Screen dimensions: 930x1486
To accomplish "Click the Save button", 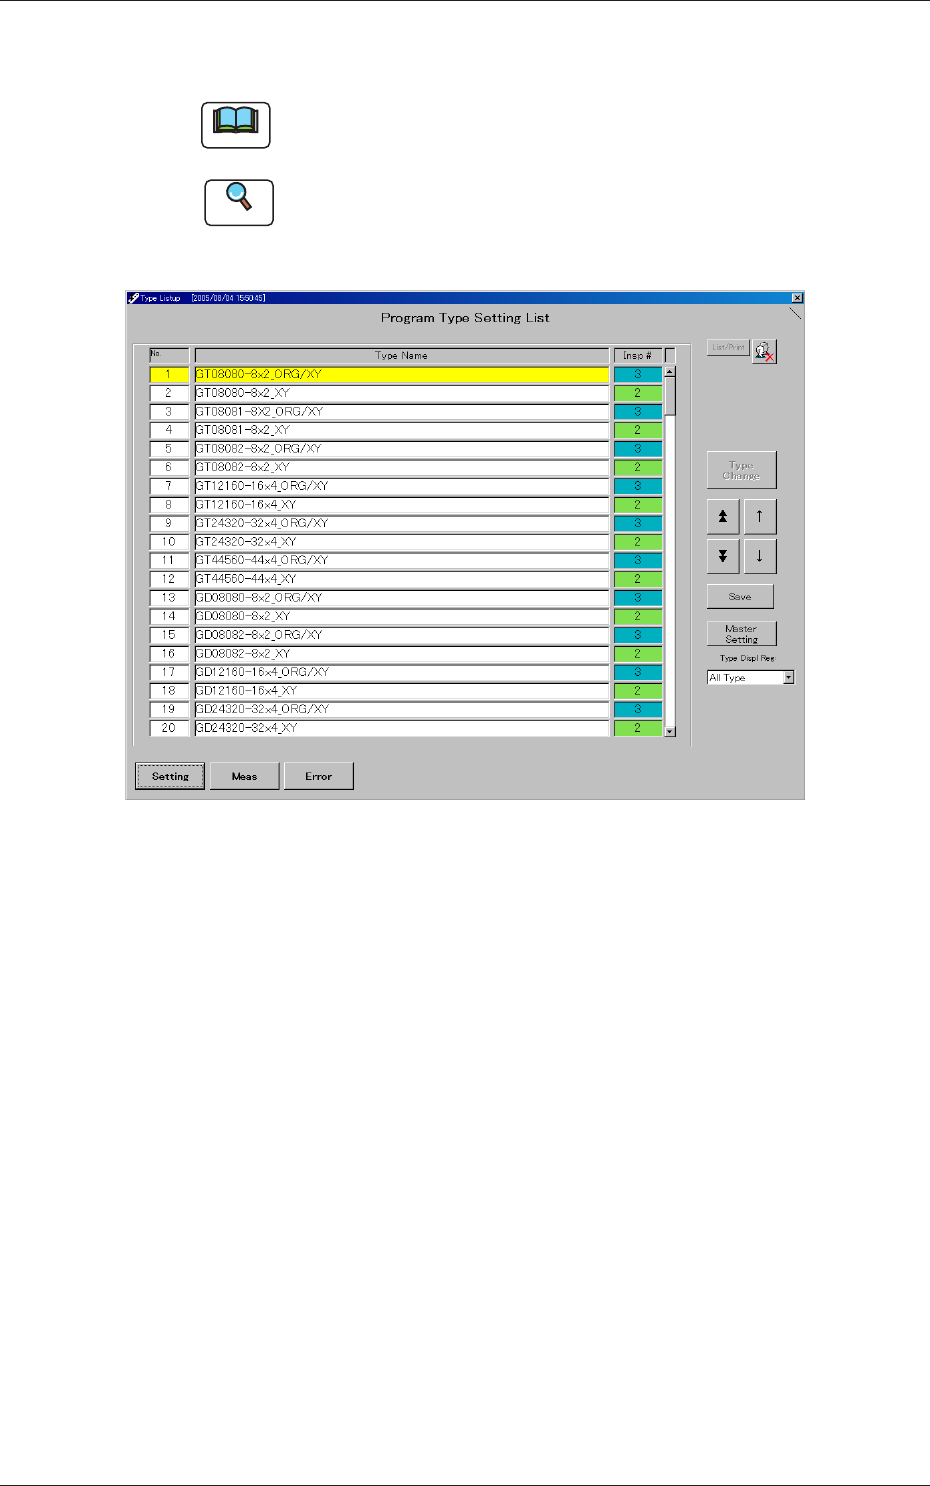I will click(x=740, y=597).
